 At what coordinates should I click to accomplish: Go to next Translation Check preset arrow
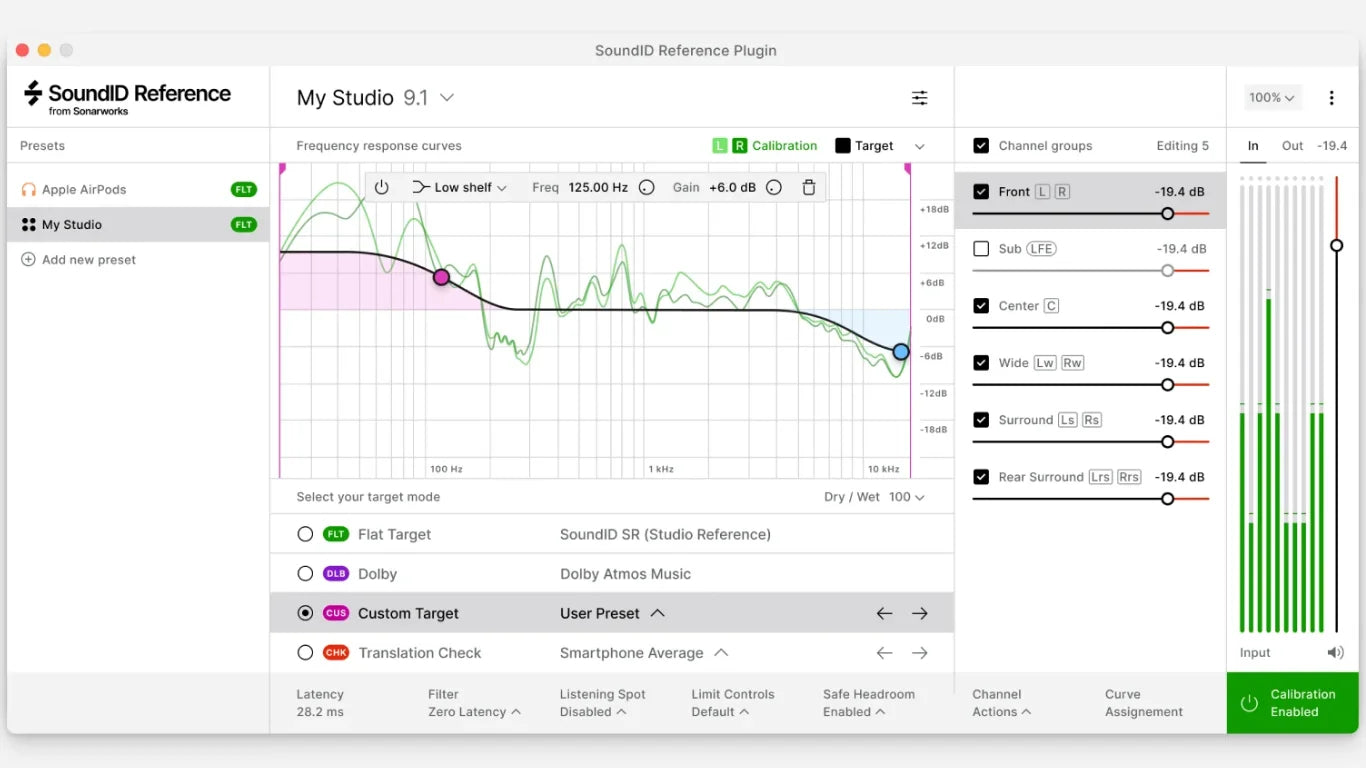(920, 653)
